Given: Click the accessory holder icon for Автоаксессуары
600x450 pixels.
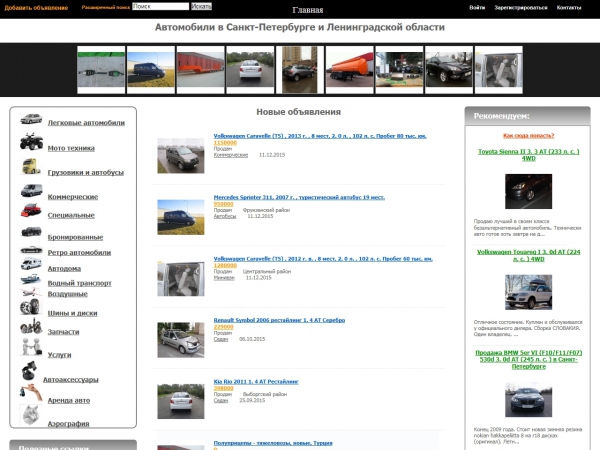Looking at the screenshot, I should pos(29,370).
